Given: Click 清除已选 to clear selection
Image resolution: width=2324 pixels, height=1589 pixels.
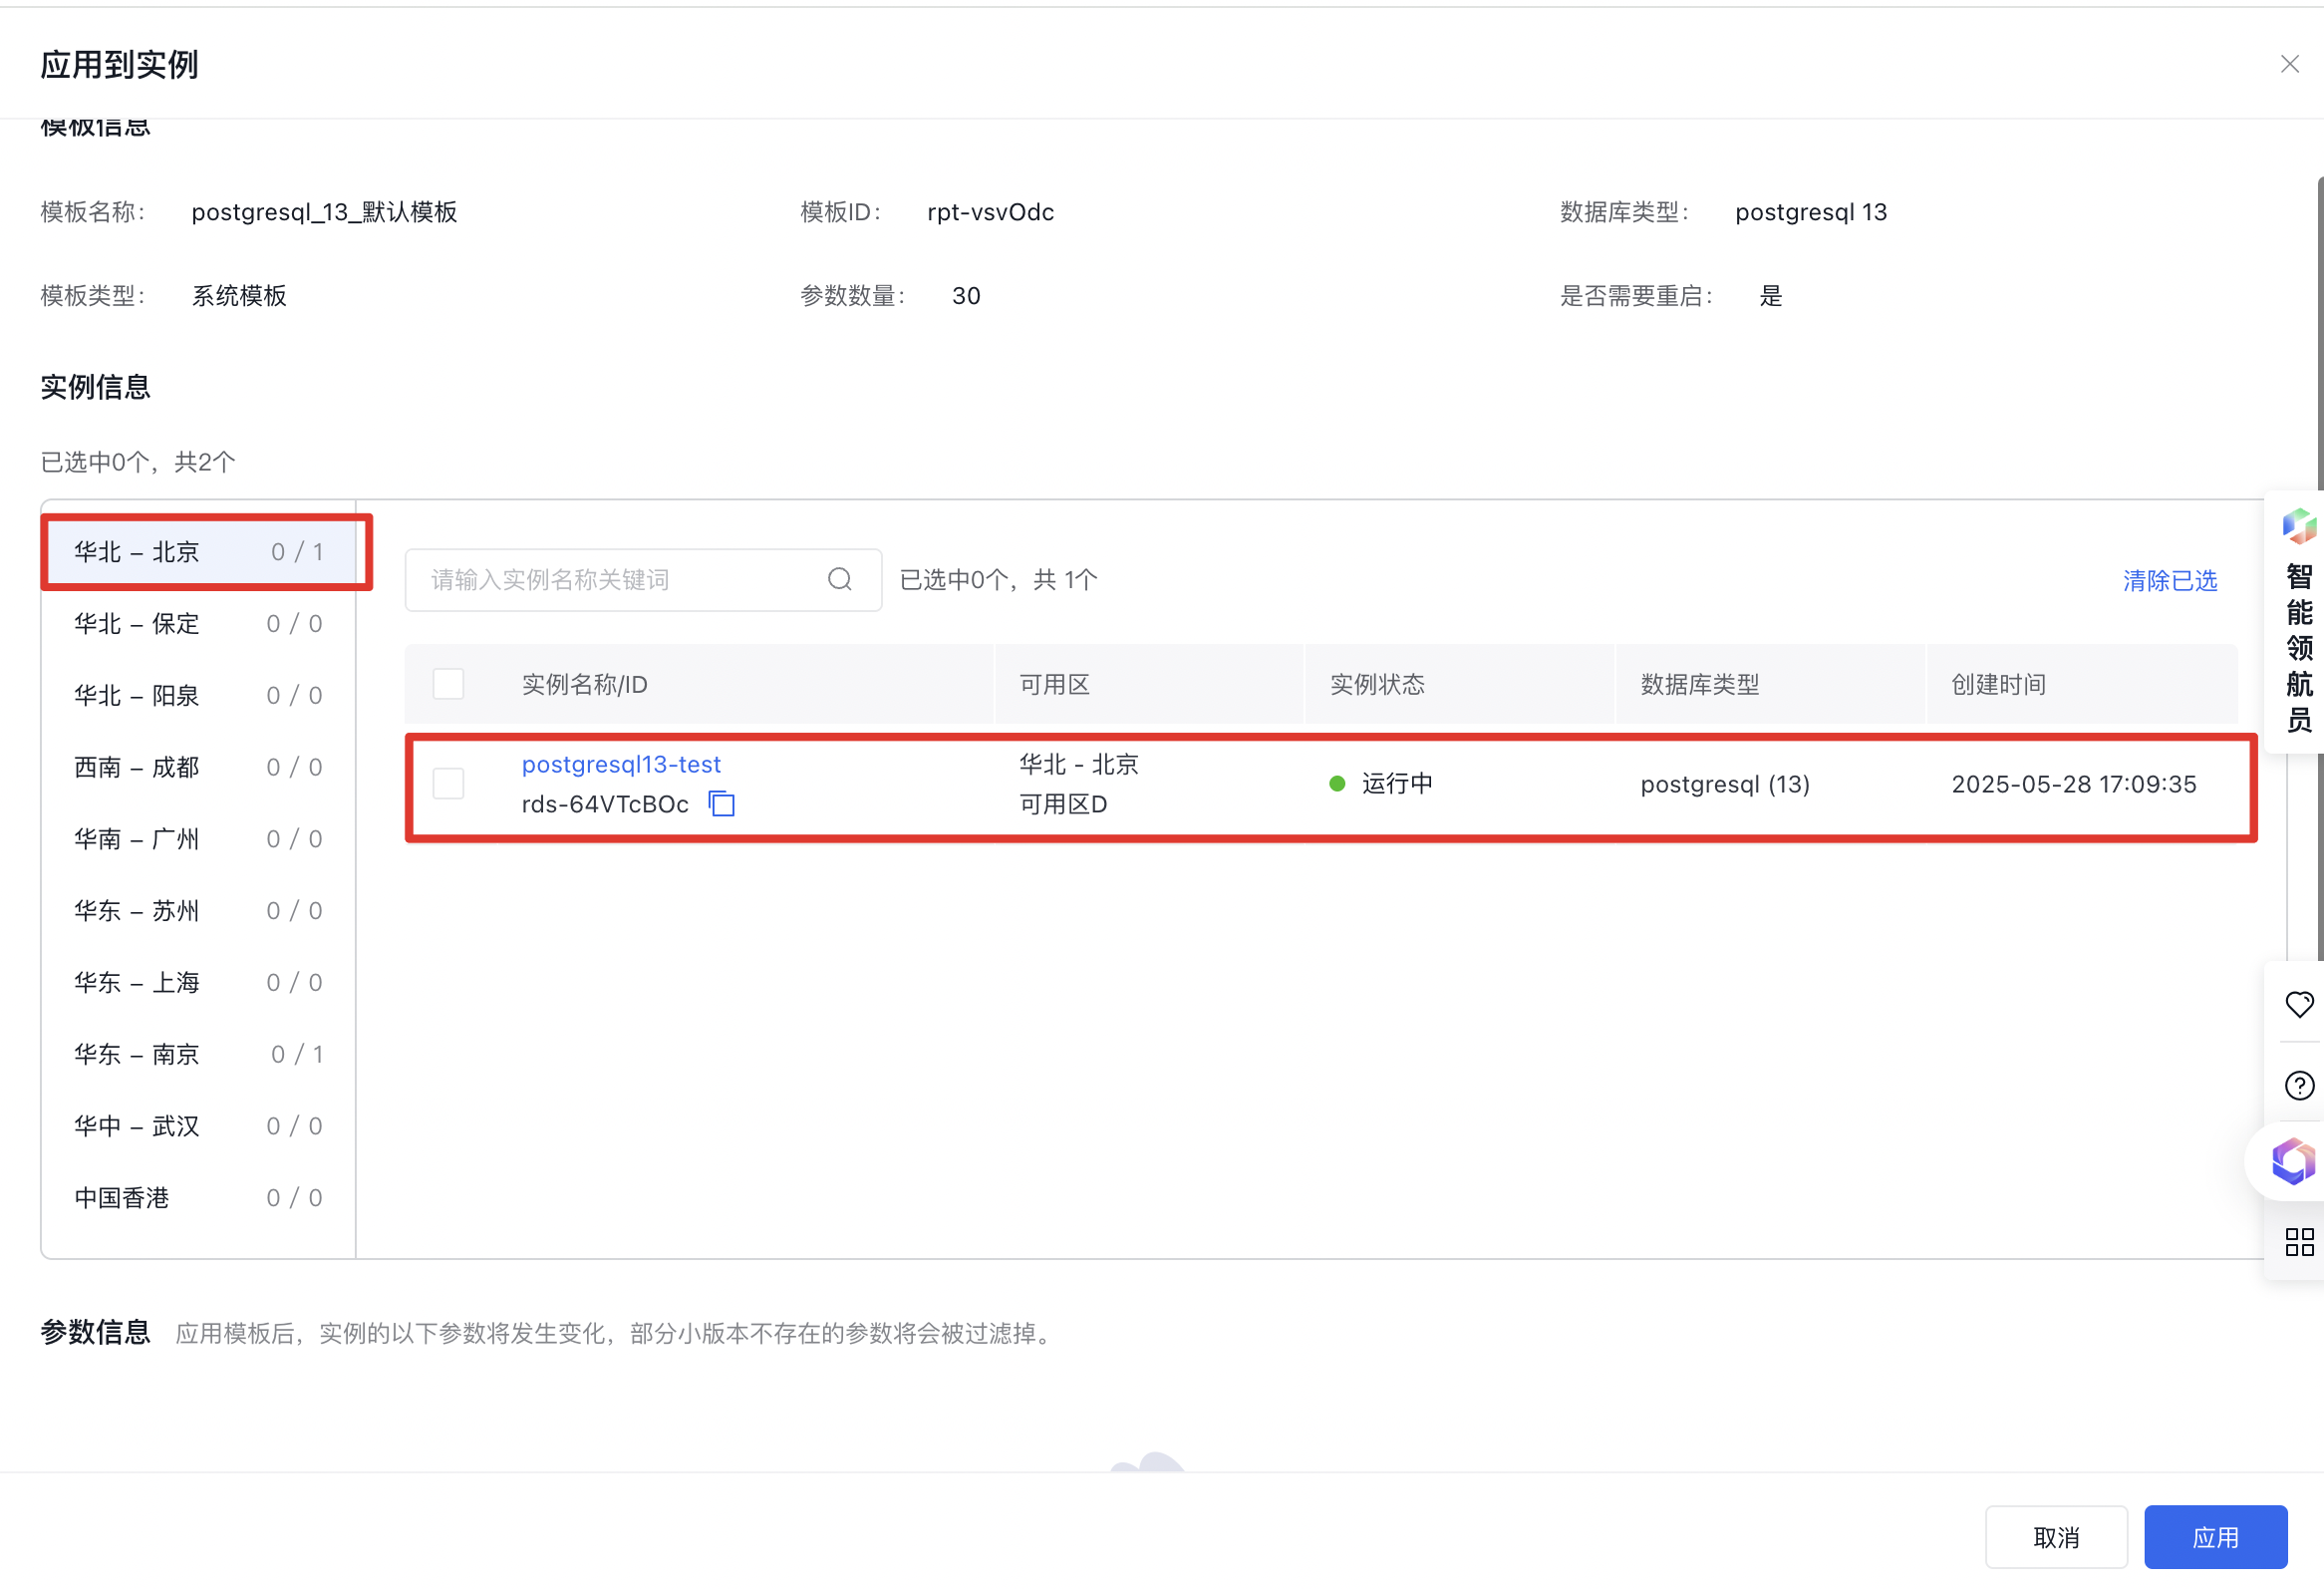Looking at the screenshot, I should (2169, 581).
